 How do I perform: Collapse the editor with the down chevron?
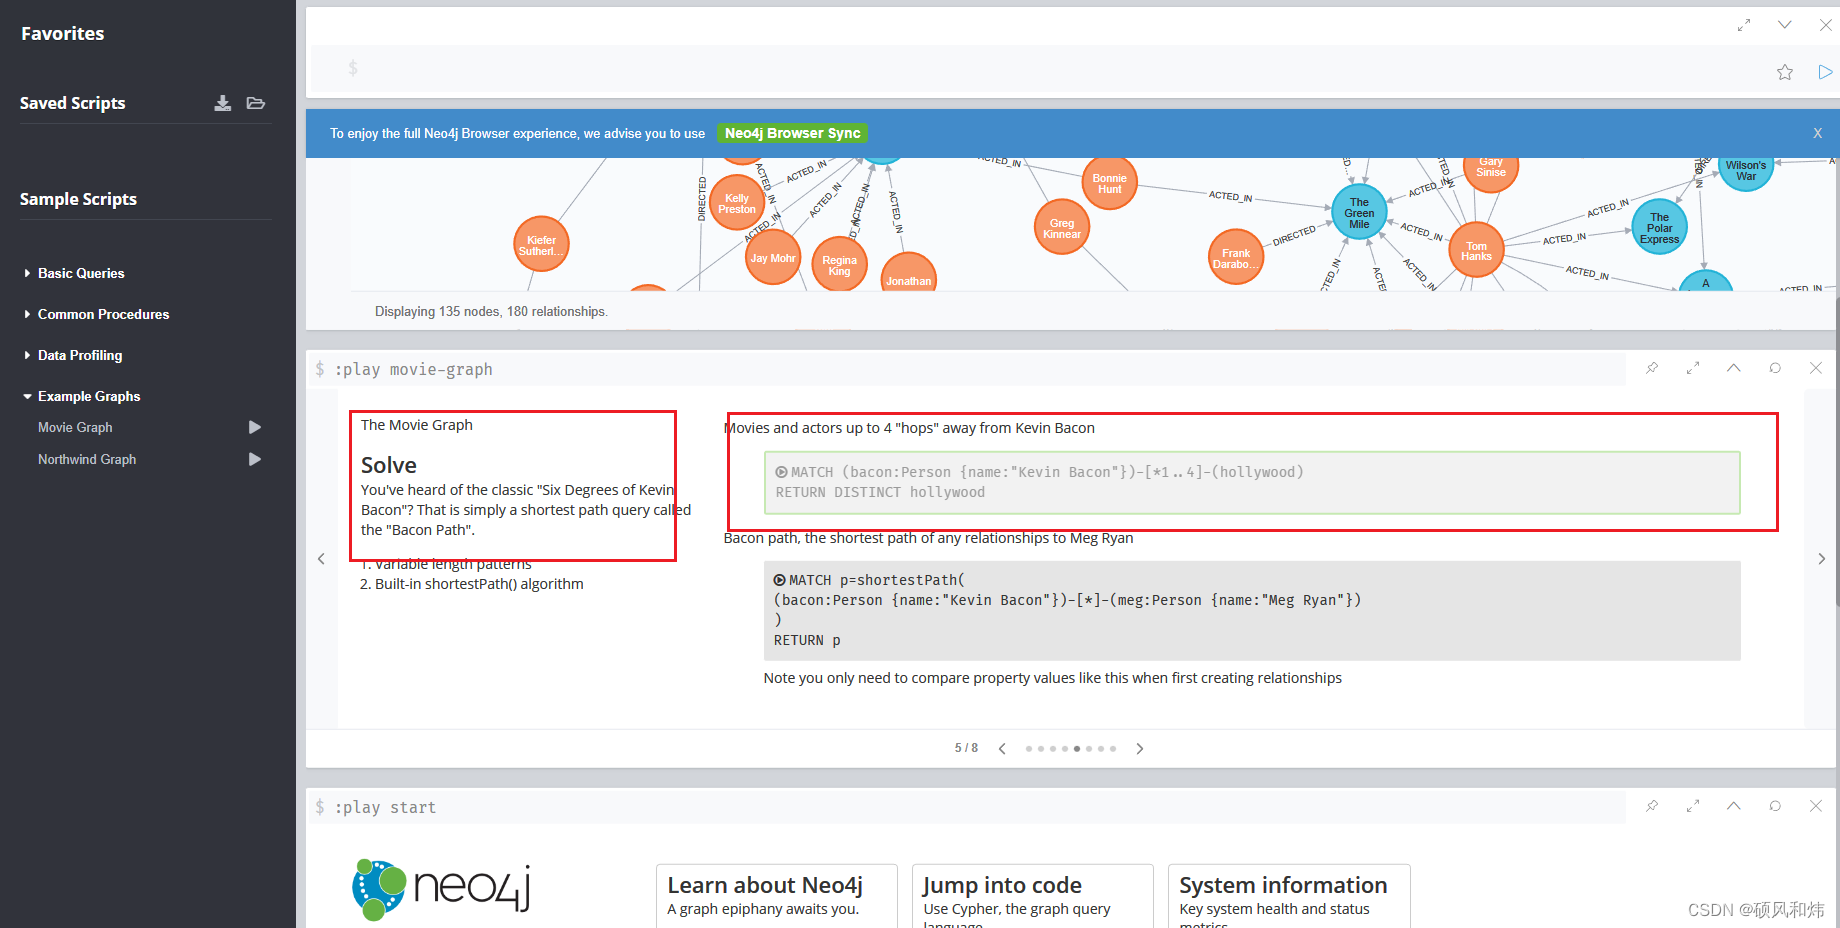pos(1785,25)
